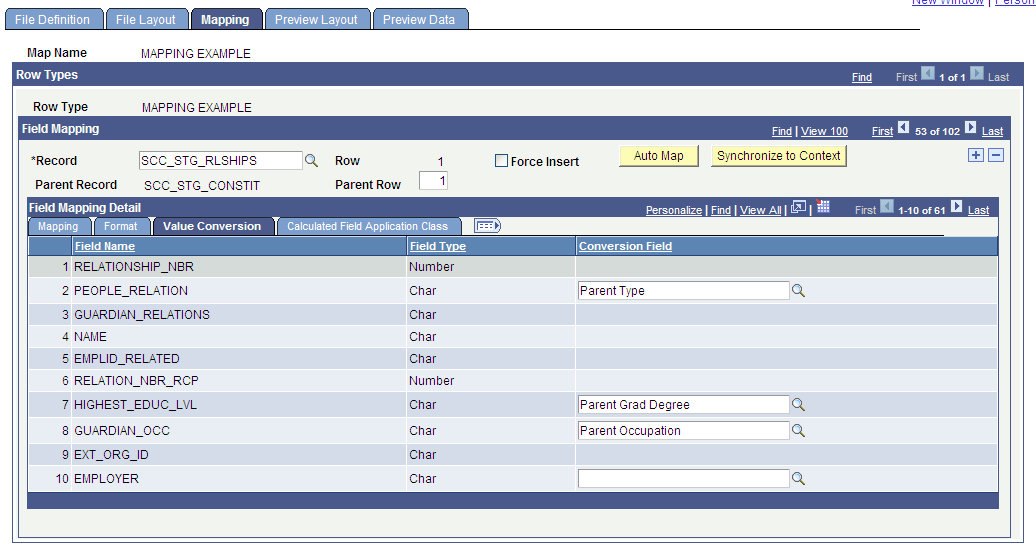Switch to File Definition tab
Screen dimensions: 1036x549
[x=54, y=20]
